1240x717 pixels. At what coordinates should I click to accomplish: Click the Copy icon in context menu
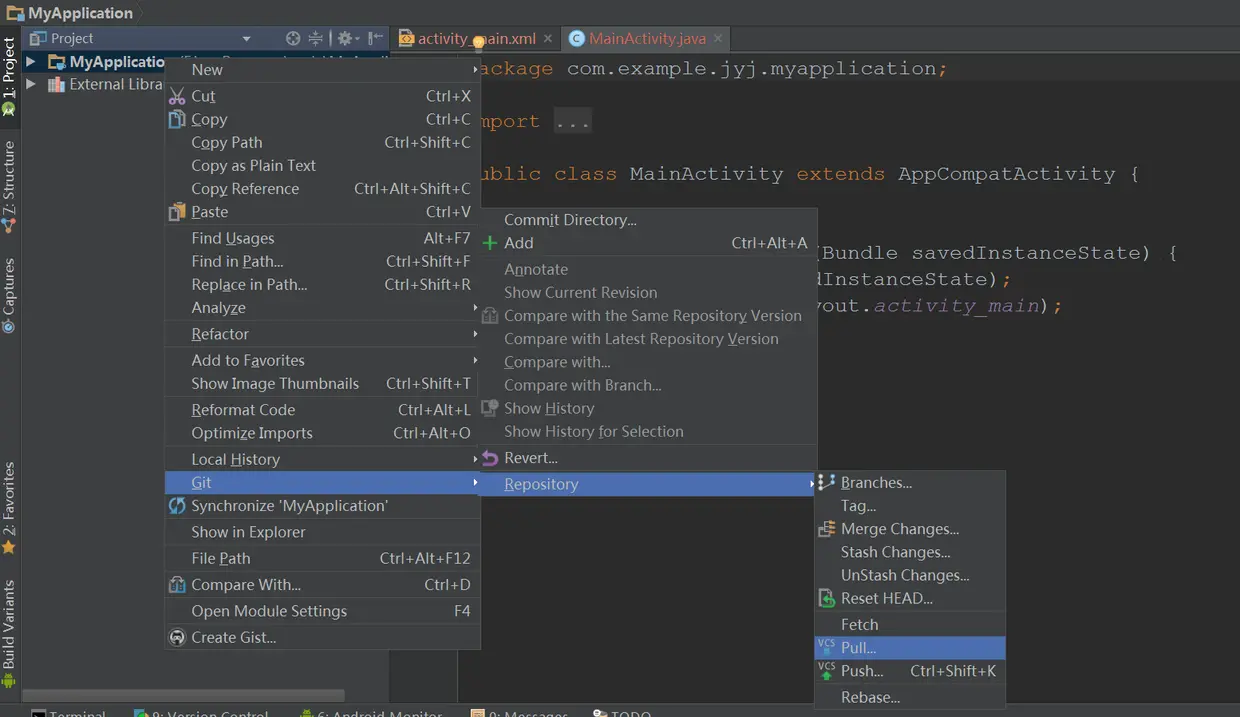[x=177, y=119]
